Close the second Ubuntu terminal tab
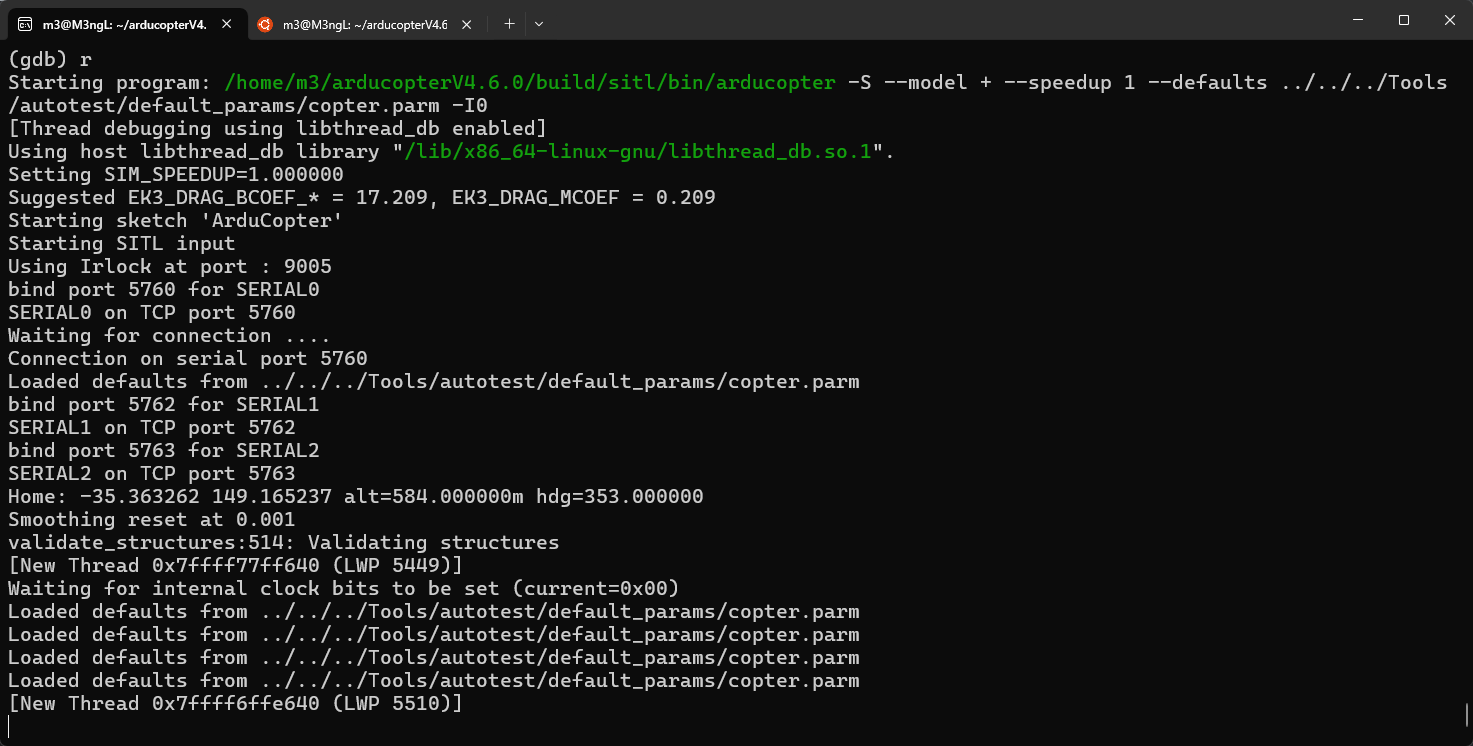Image resolution: width=1473 pixels, height=746 pixels. point(468,24)
